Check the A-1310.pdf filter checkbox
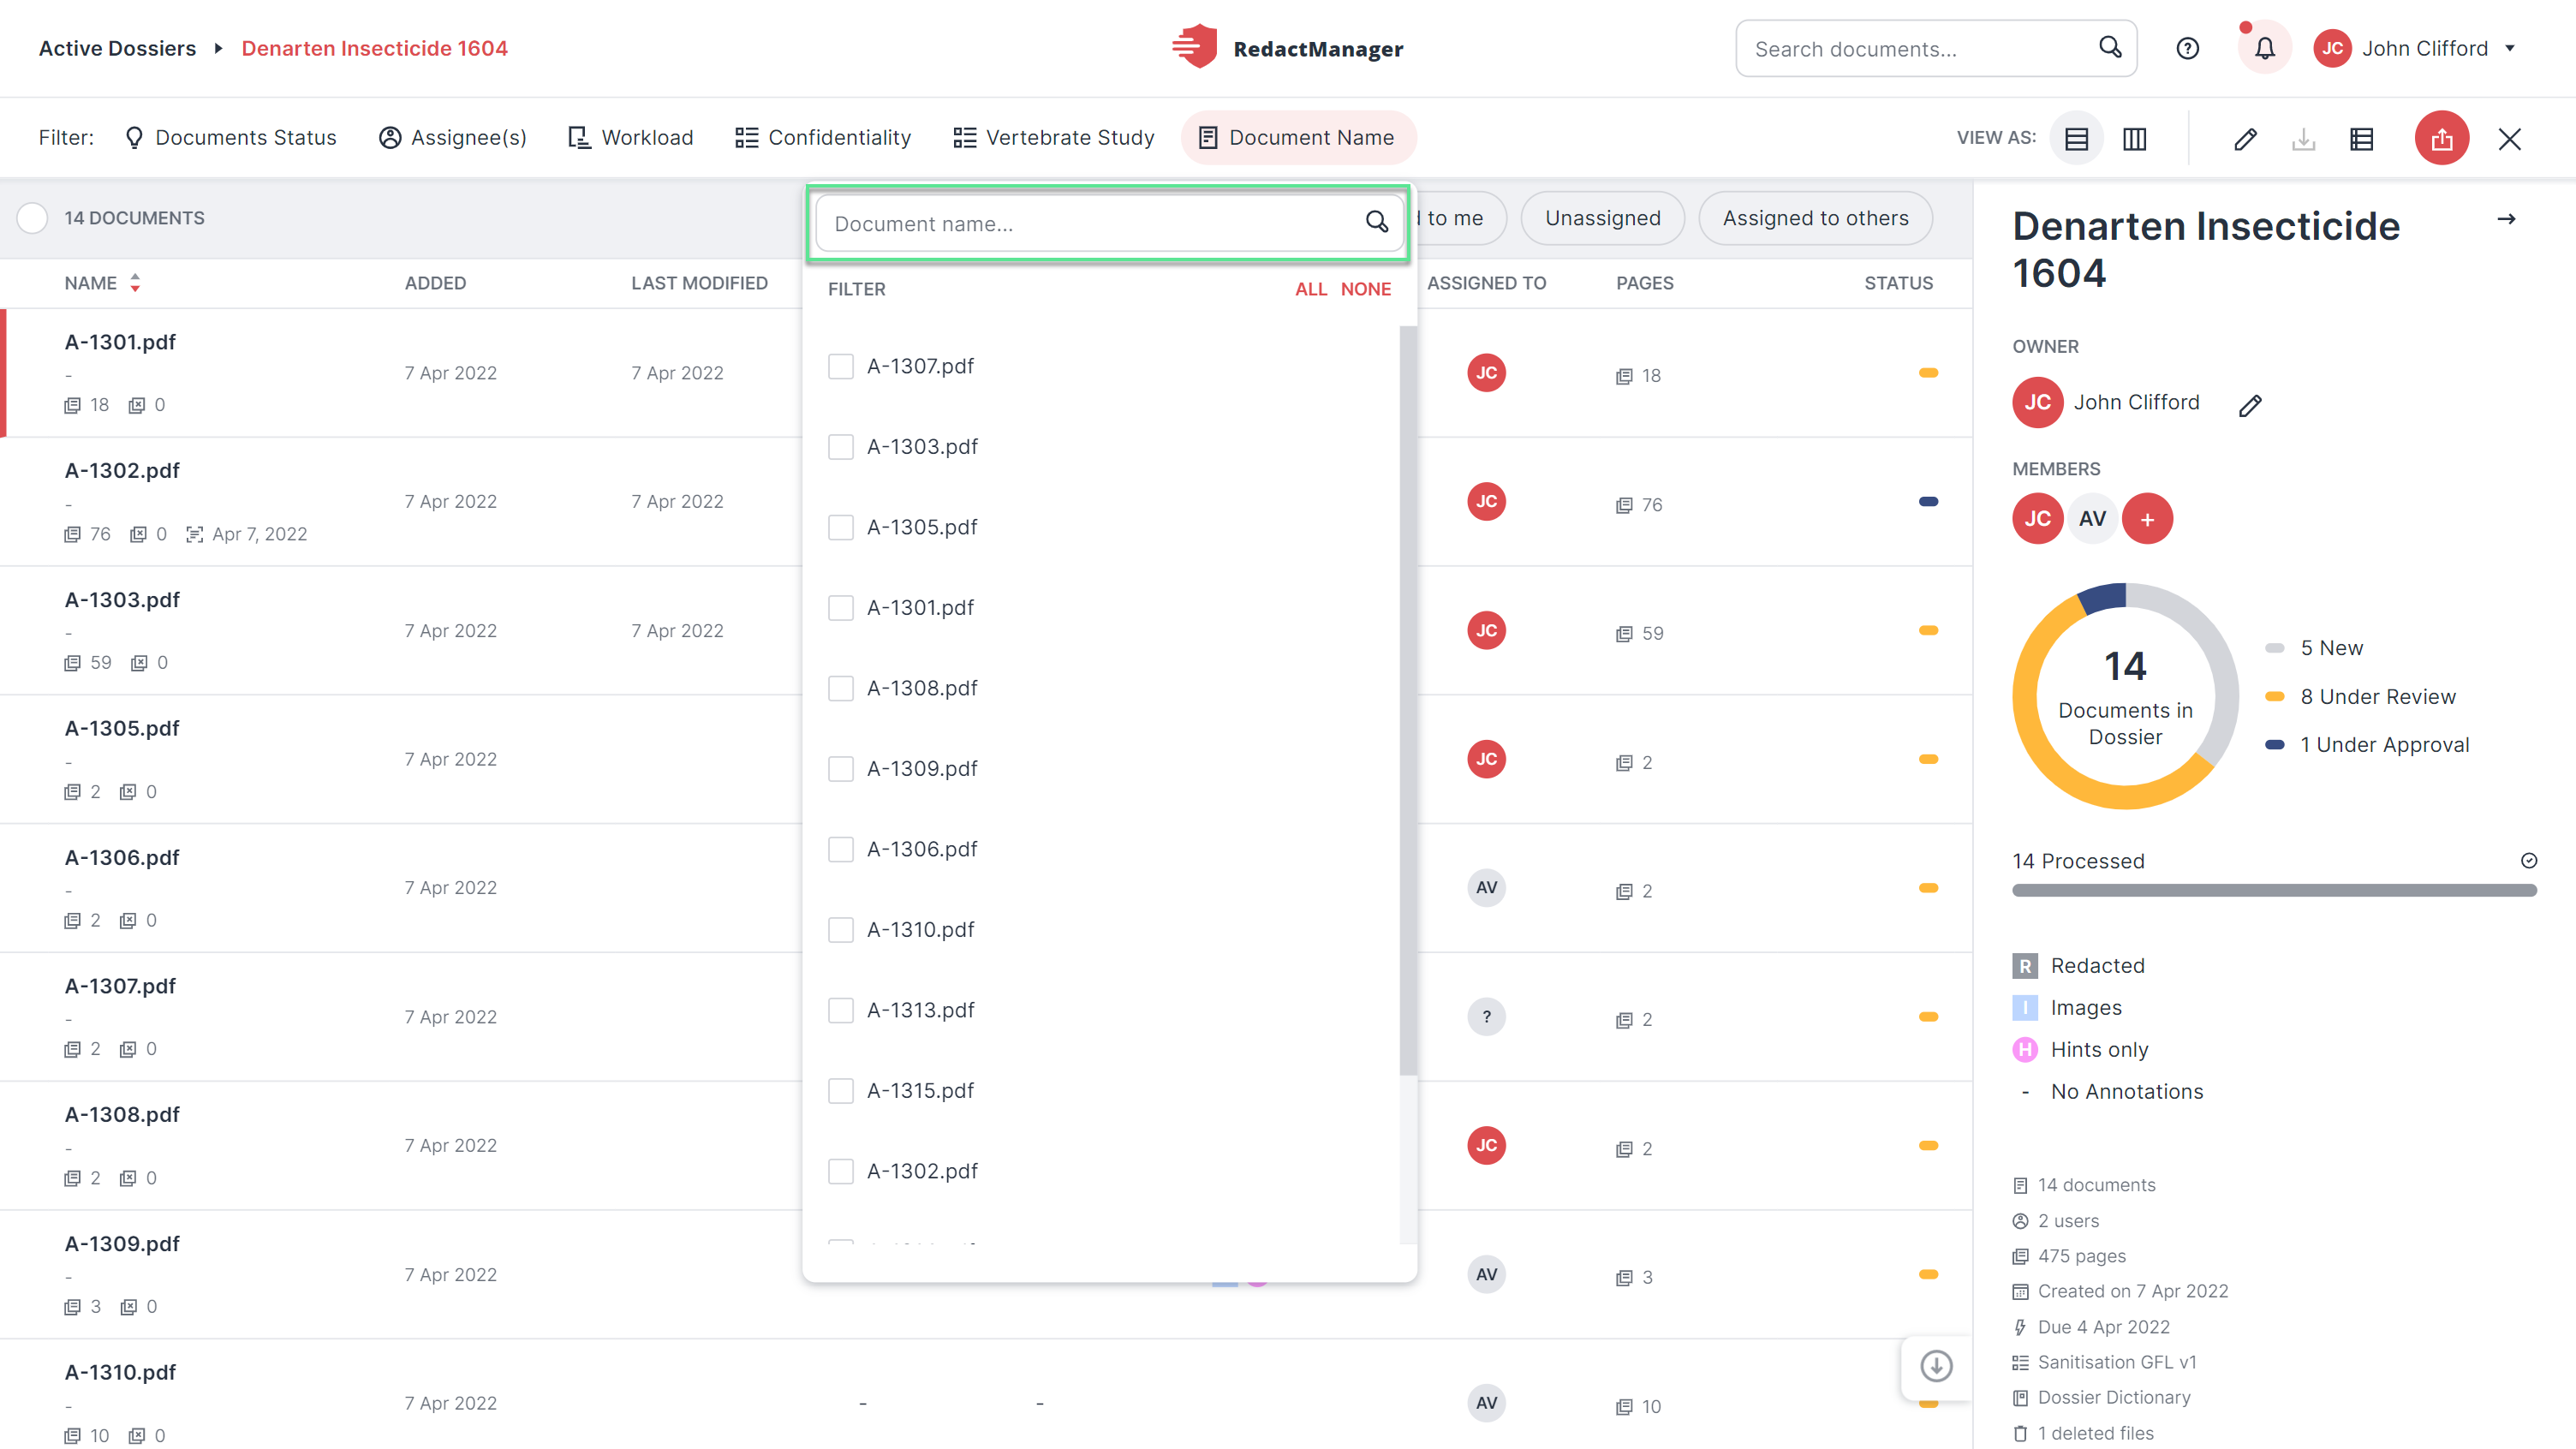Image resolution: width=2576 pixels, height=1449 pixels. [840, 930]
